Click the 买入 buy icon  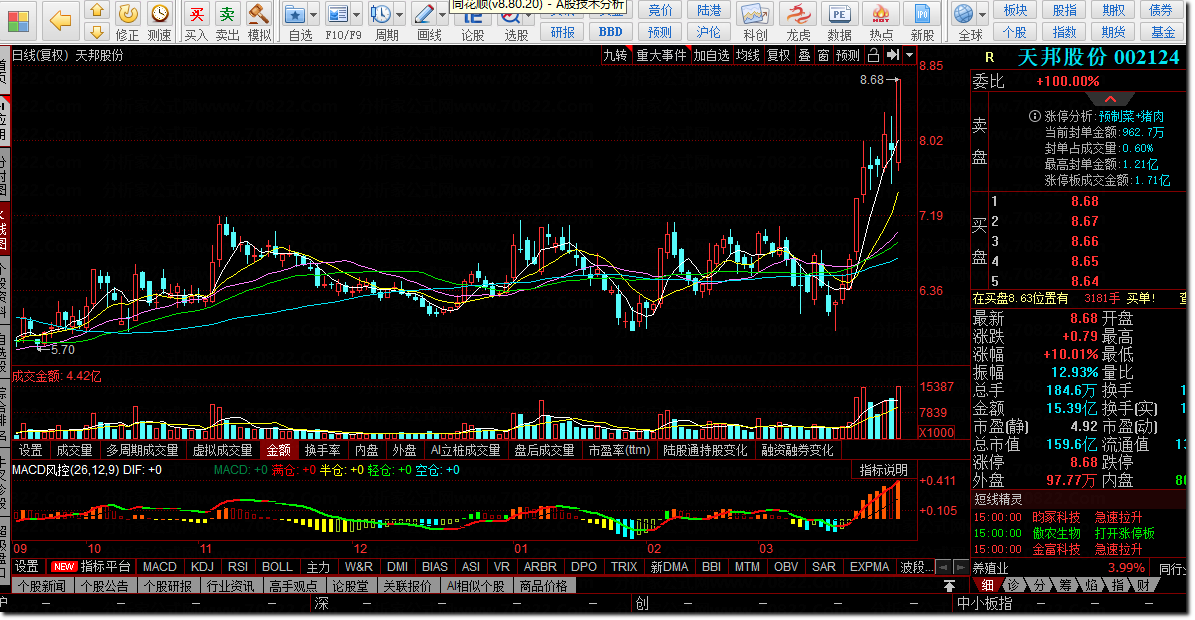click(196, 14)
